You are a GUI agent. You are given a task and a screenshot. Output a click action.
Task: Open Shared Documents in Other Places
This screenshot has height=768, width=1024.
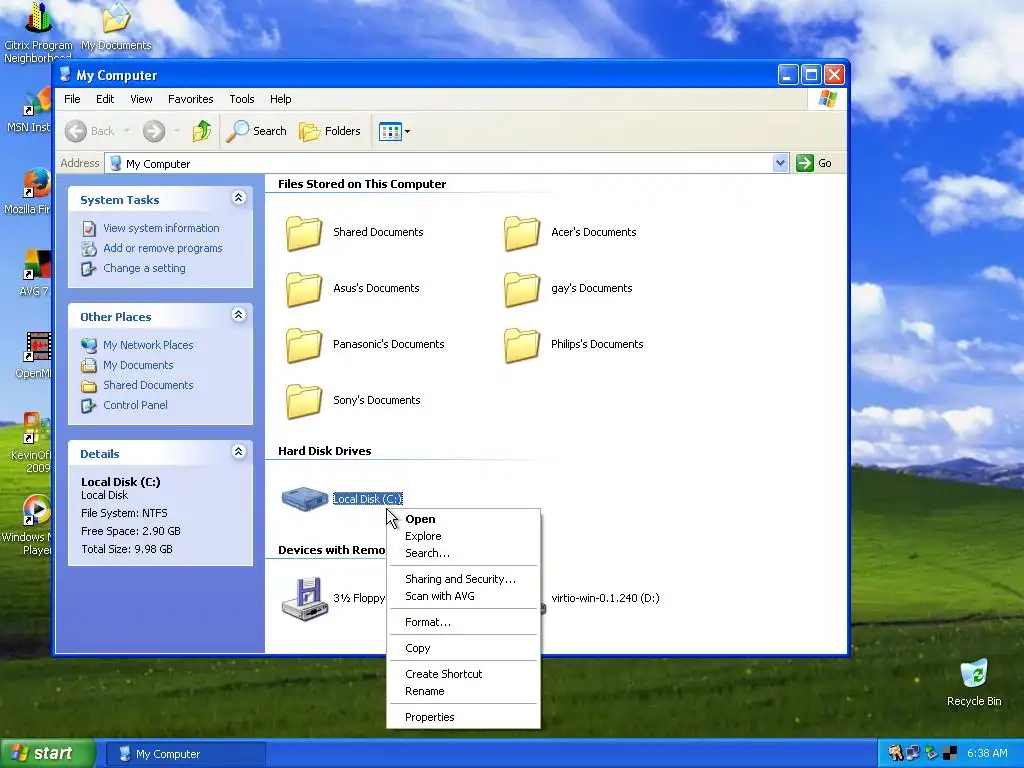pos(148,385)
